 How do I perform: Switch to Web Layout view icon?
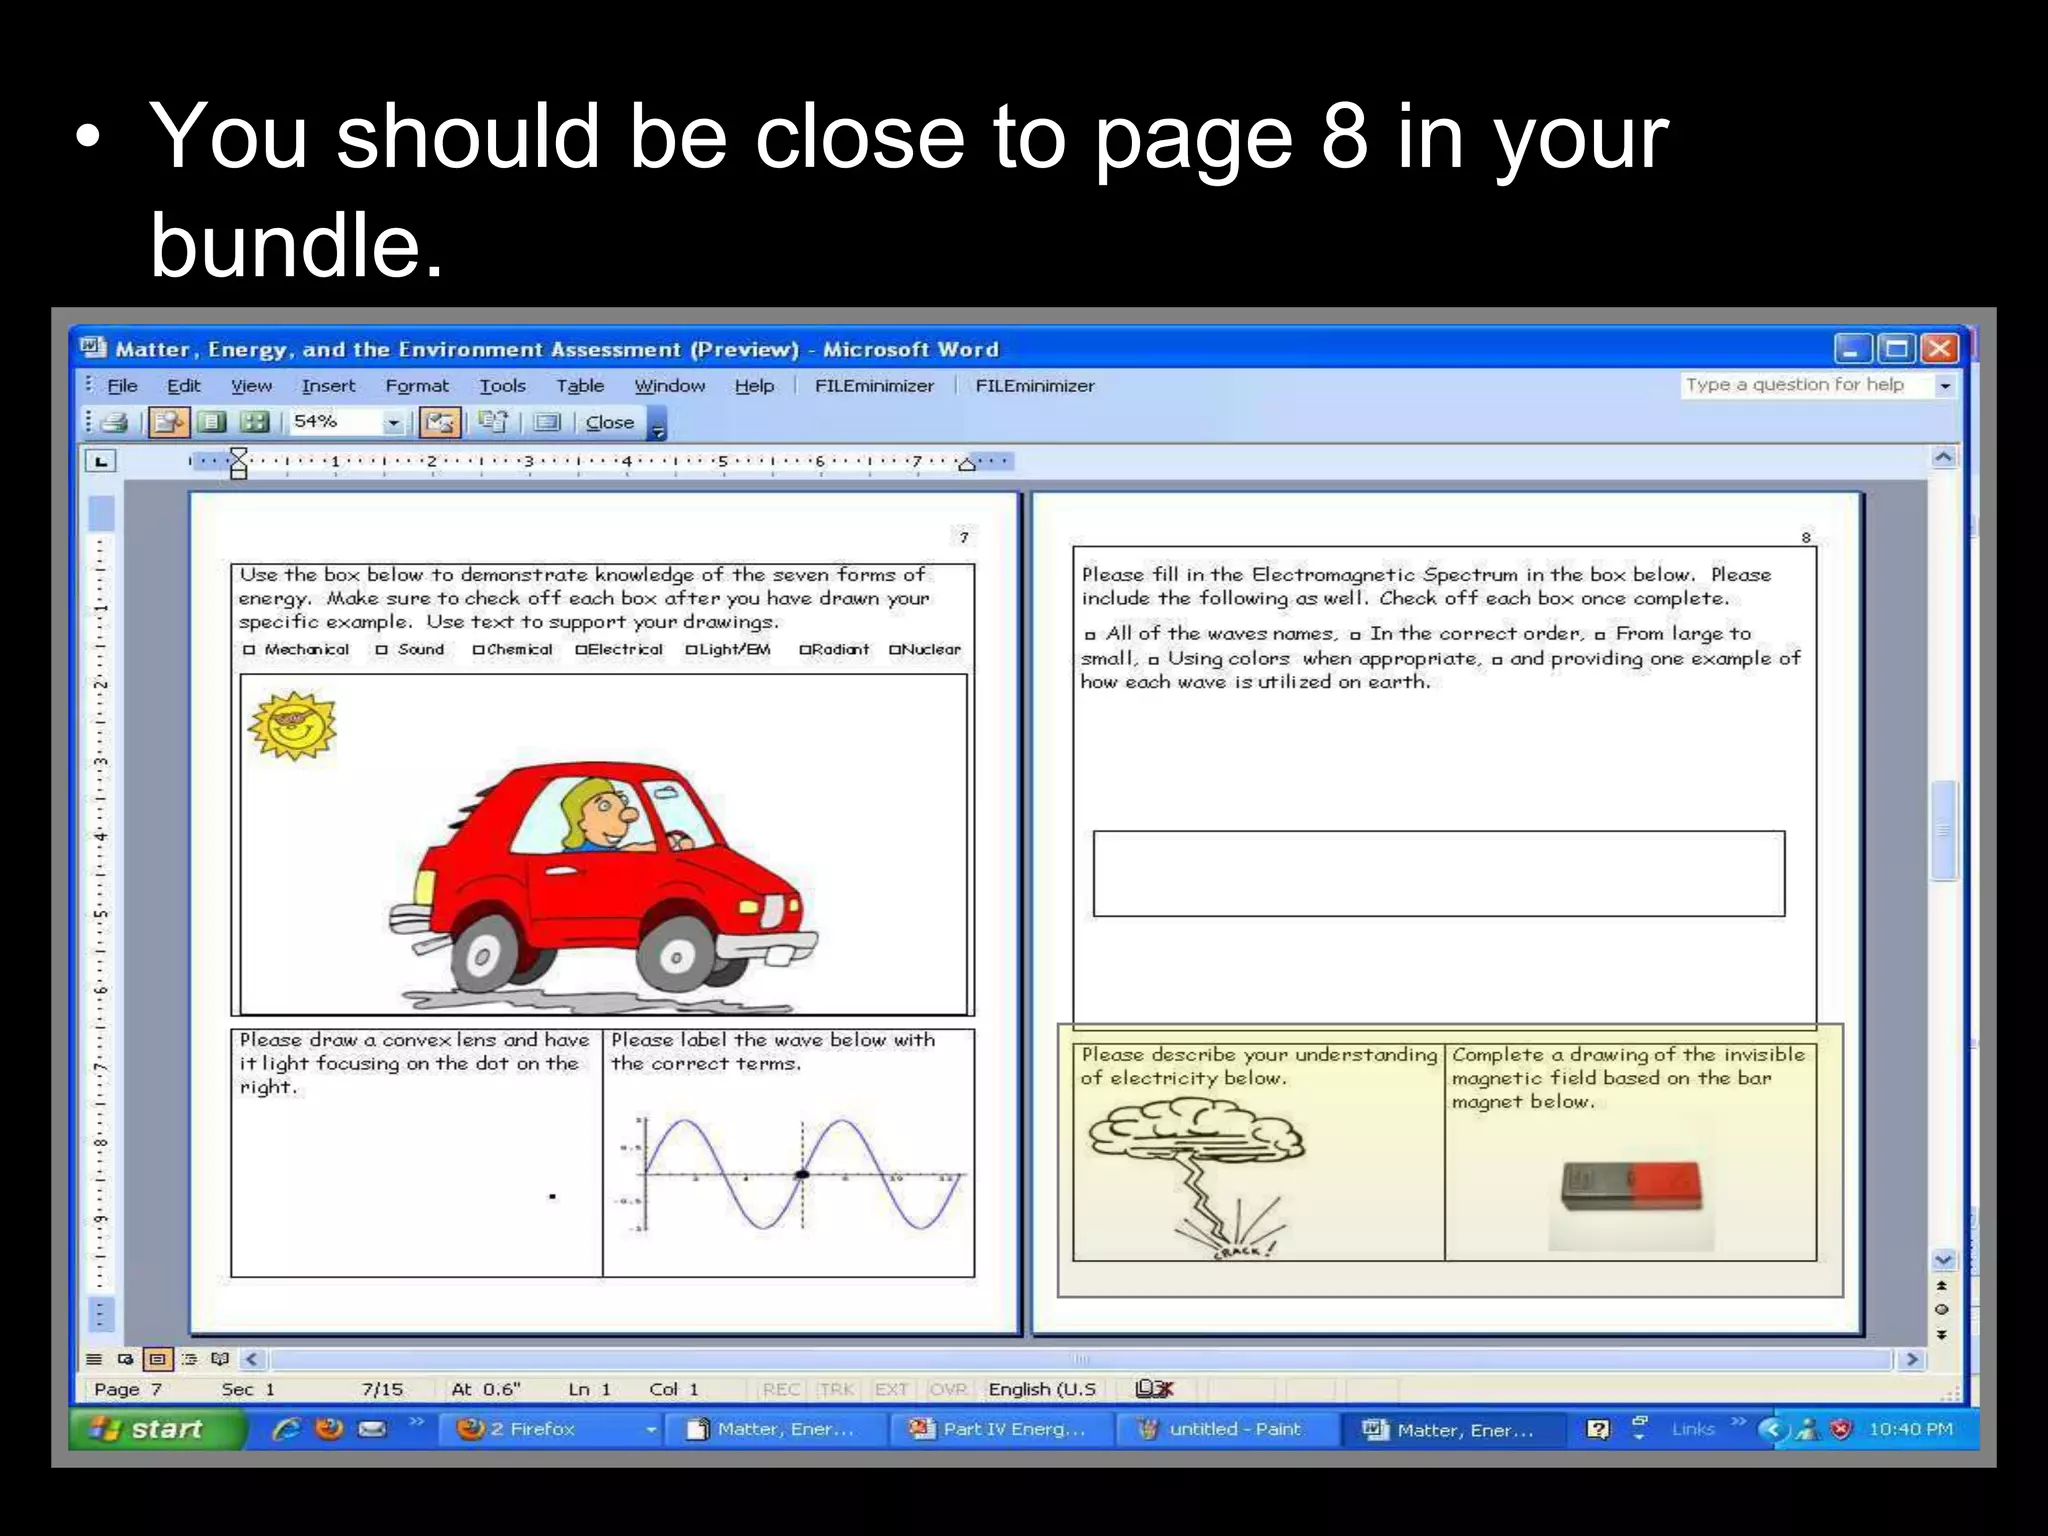point(125,1359)
